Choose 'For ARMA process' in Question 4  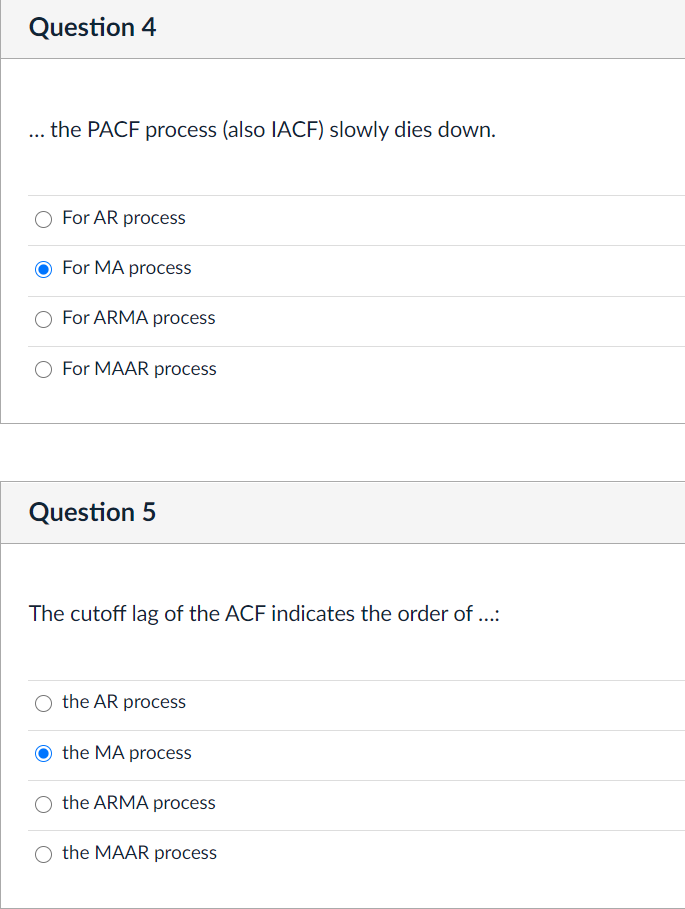43,319
